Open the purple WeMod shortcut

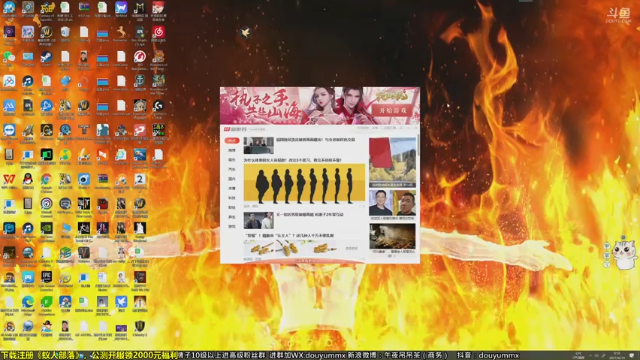pos(121,8)
